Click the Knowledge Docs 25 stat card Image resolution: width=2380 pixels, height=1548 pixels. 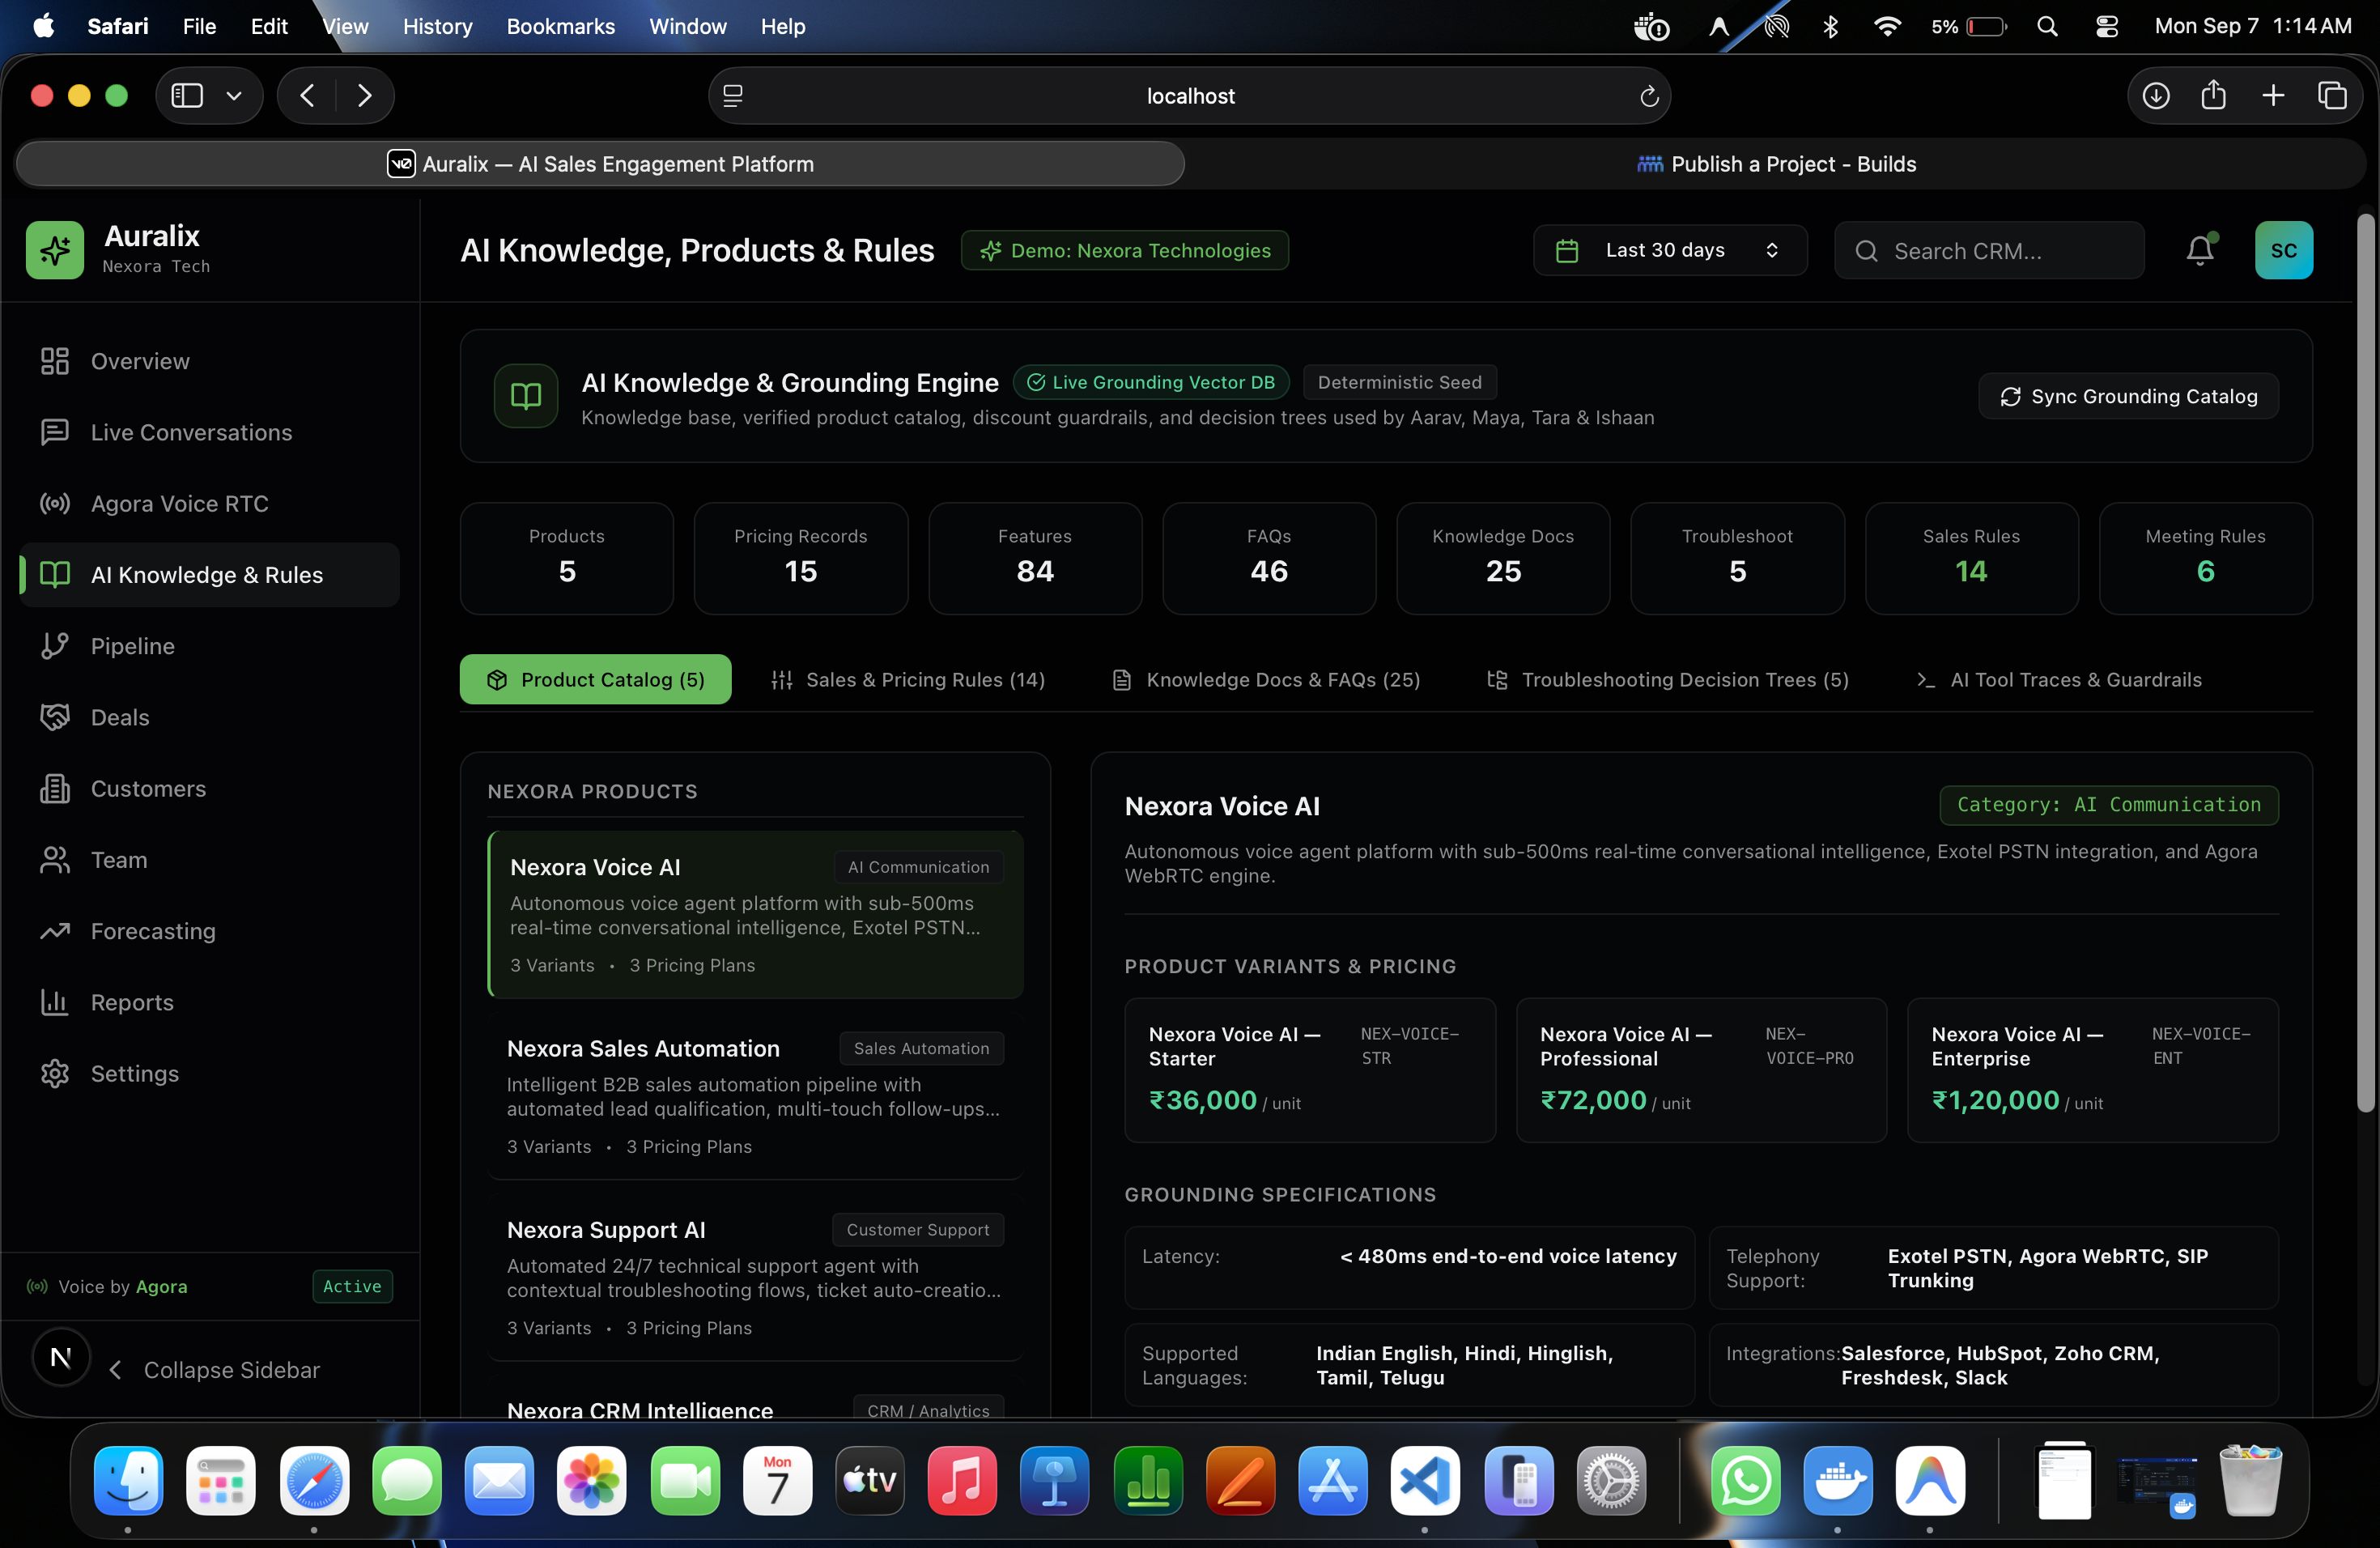point(1503,558)
